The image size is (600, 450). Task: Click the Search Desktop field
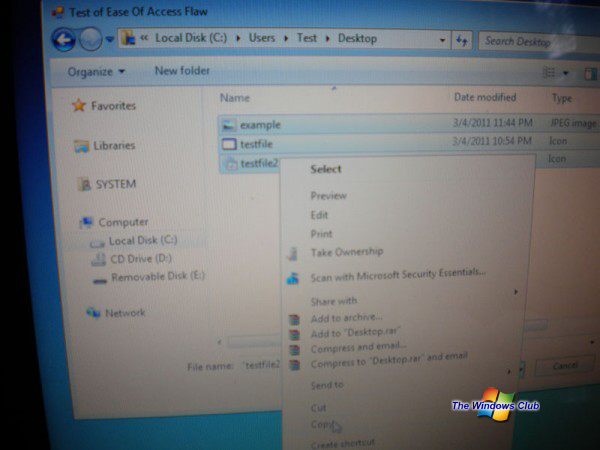pyautogui.click(x=538, y=41)
